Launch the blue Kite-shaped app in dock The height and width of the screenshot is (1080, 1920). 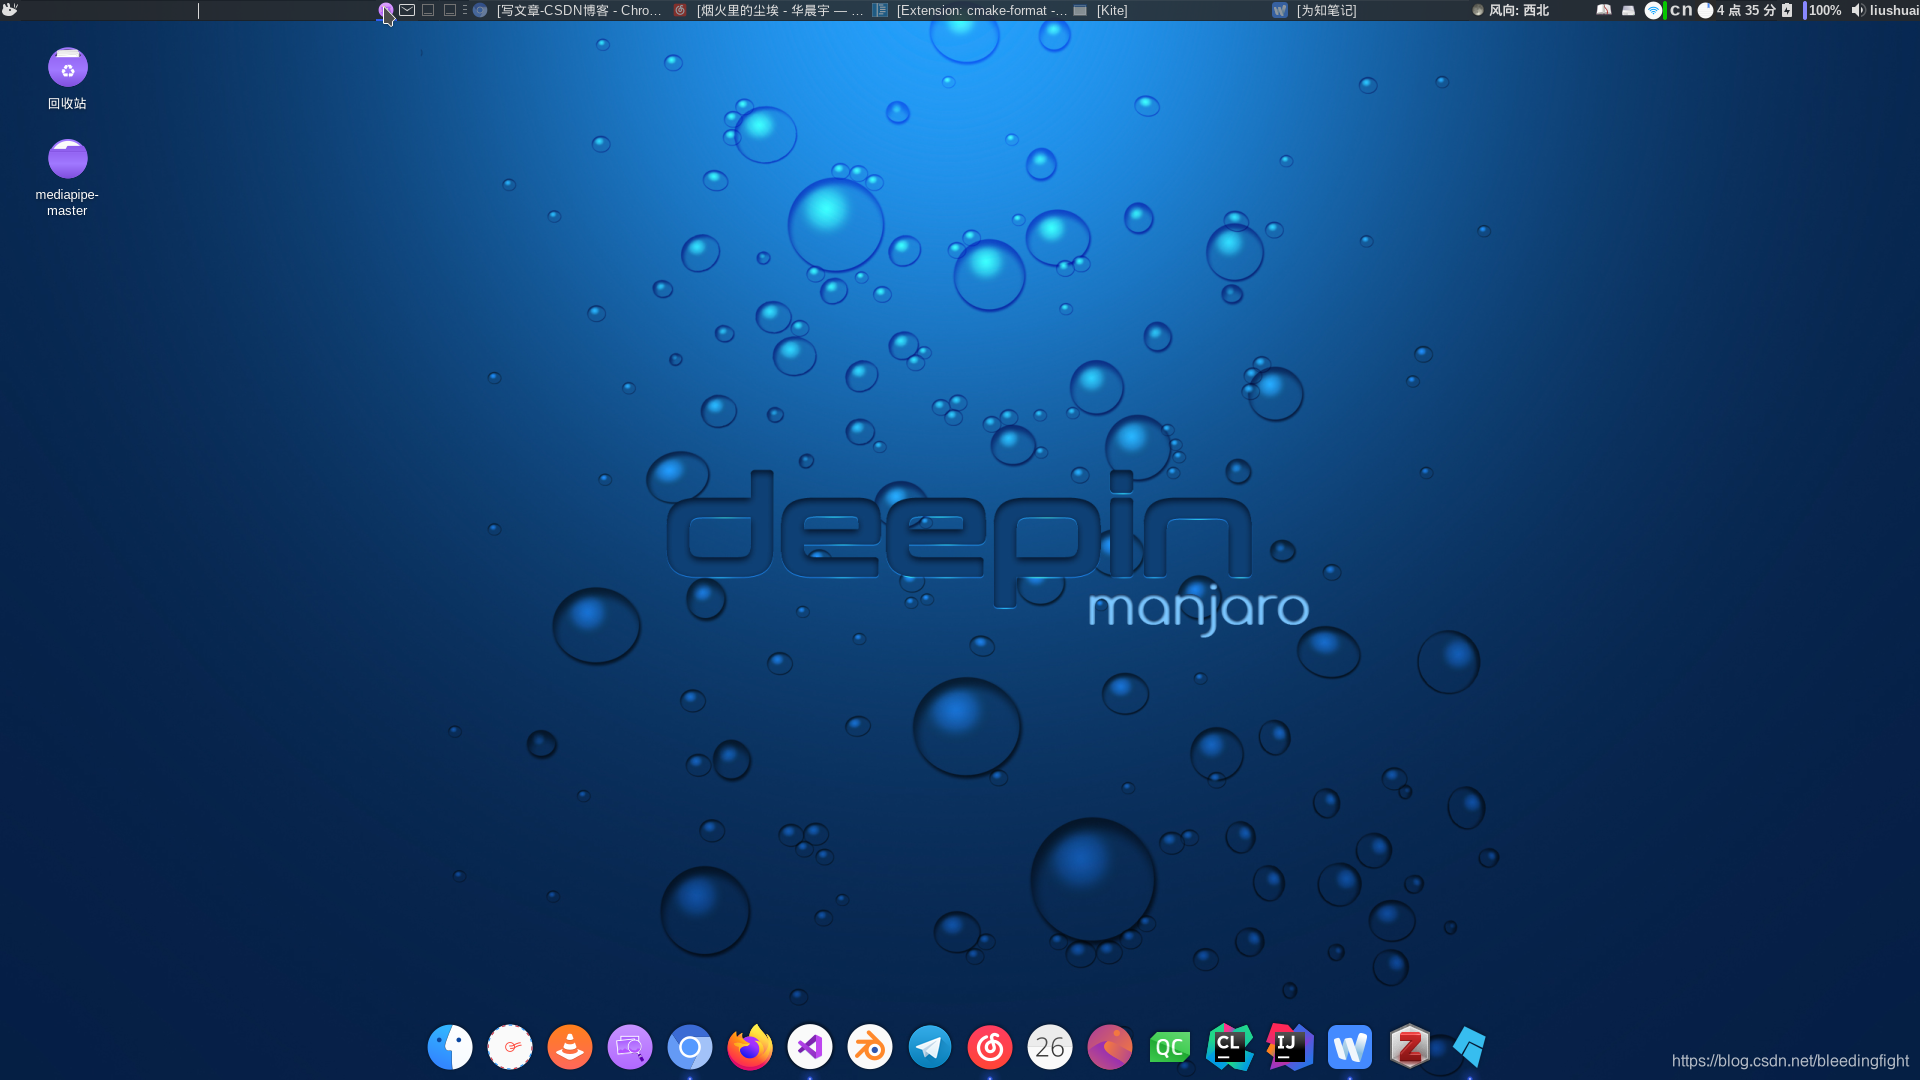tap(1469, 1047)
